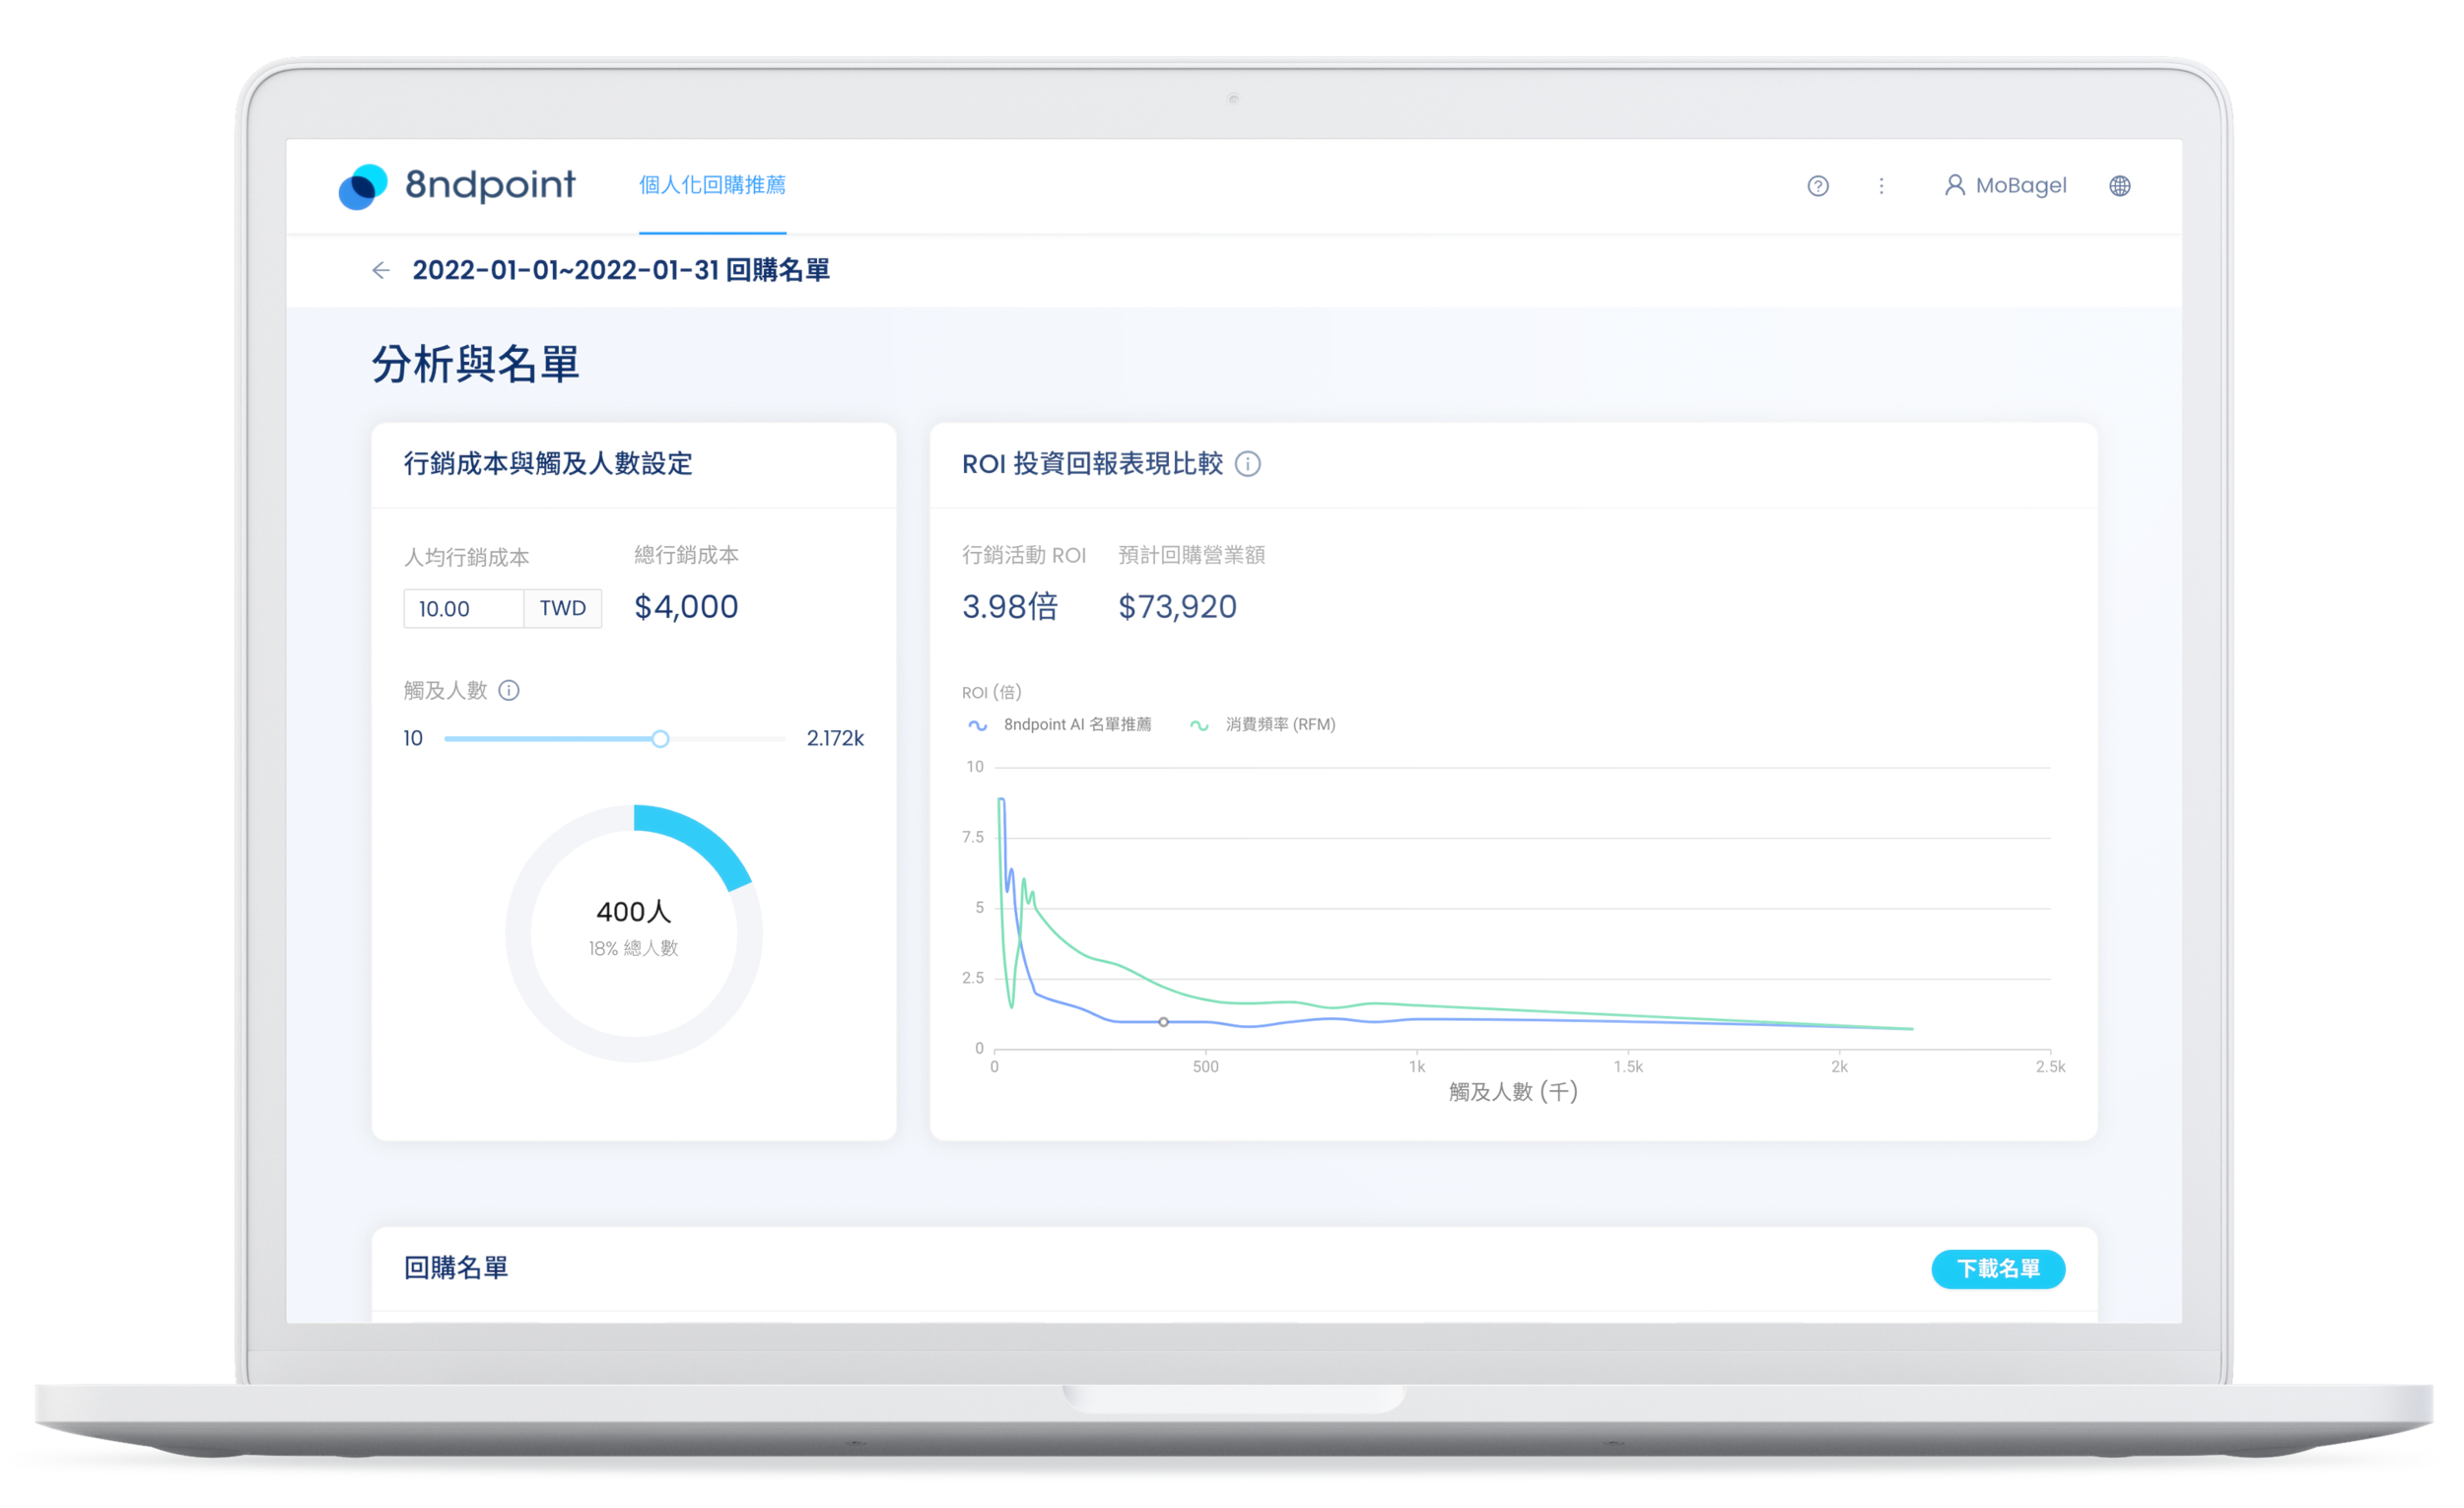Click the 8ndpoint logo icon
The image size is (2464, 1508).
(x=363, y=187)
